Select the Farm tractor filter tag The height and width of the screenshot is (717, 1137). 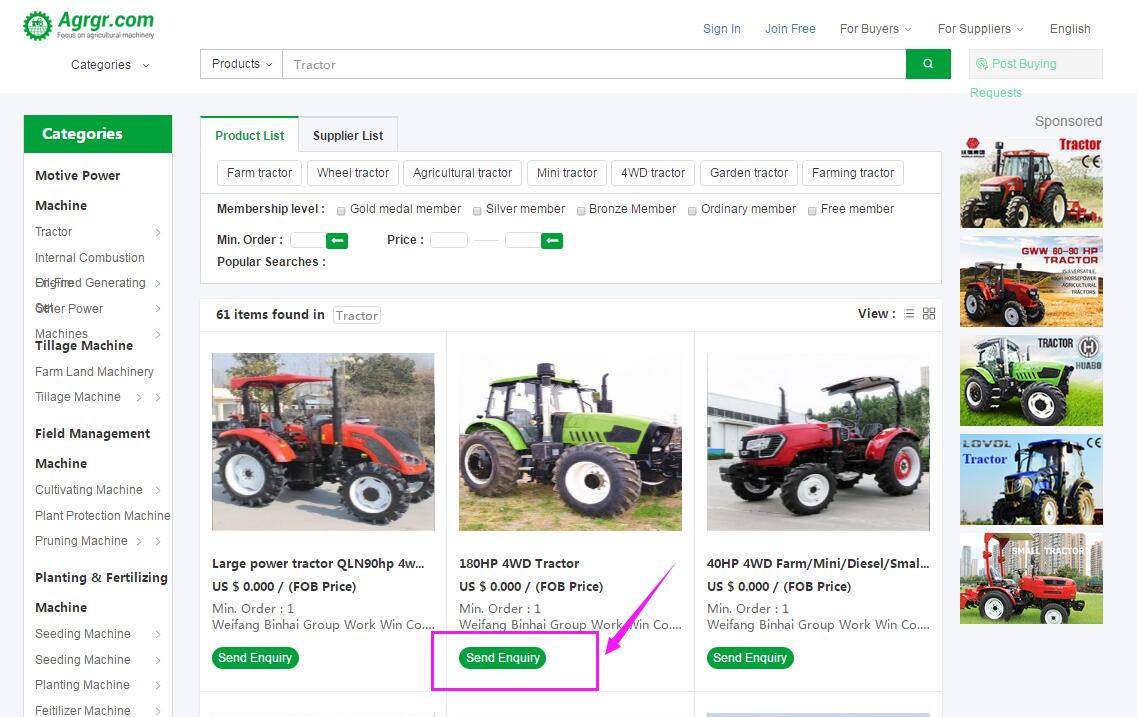[x=260, y=173]
